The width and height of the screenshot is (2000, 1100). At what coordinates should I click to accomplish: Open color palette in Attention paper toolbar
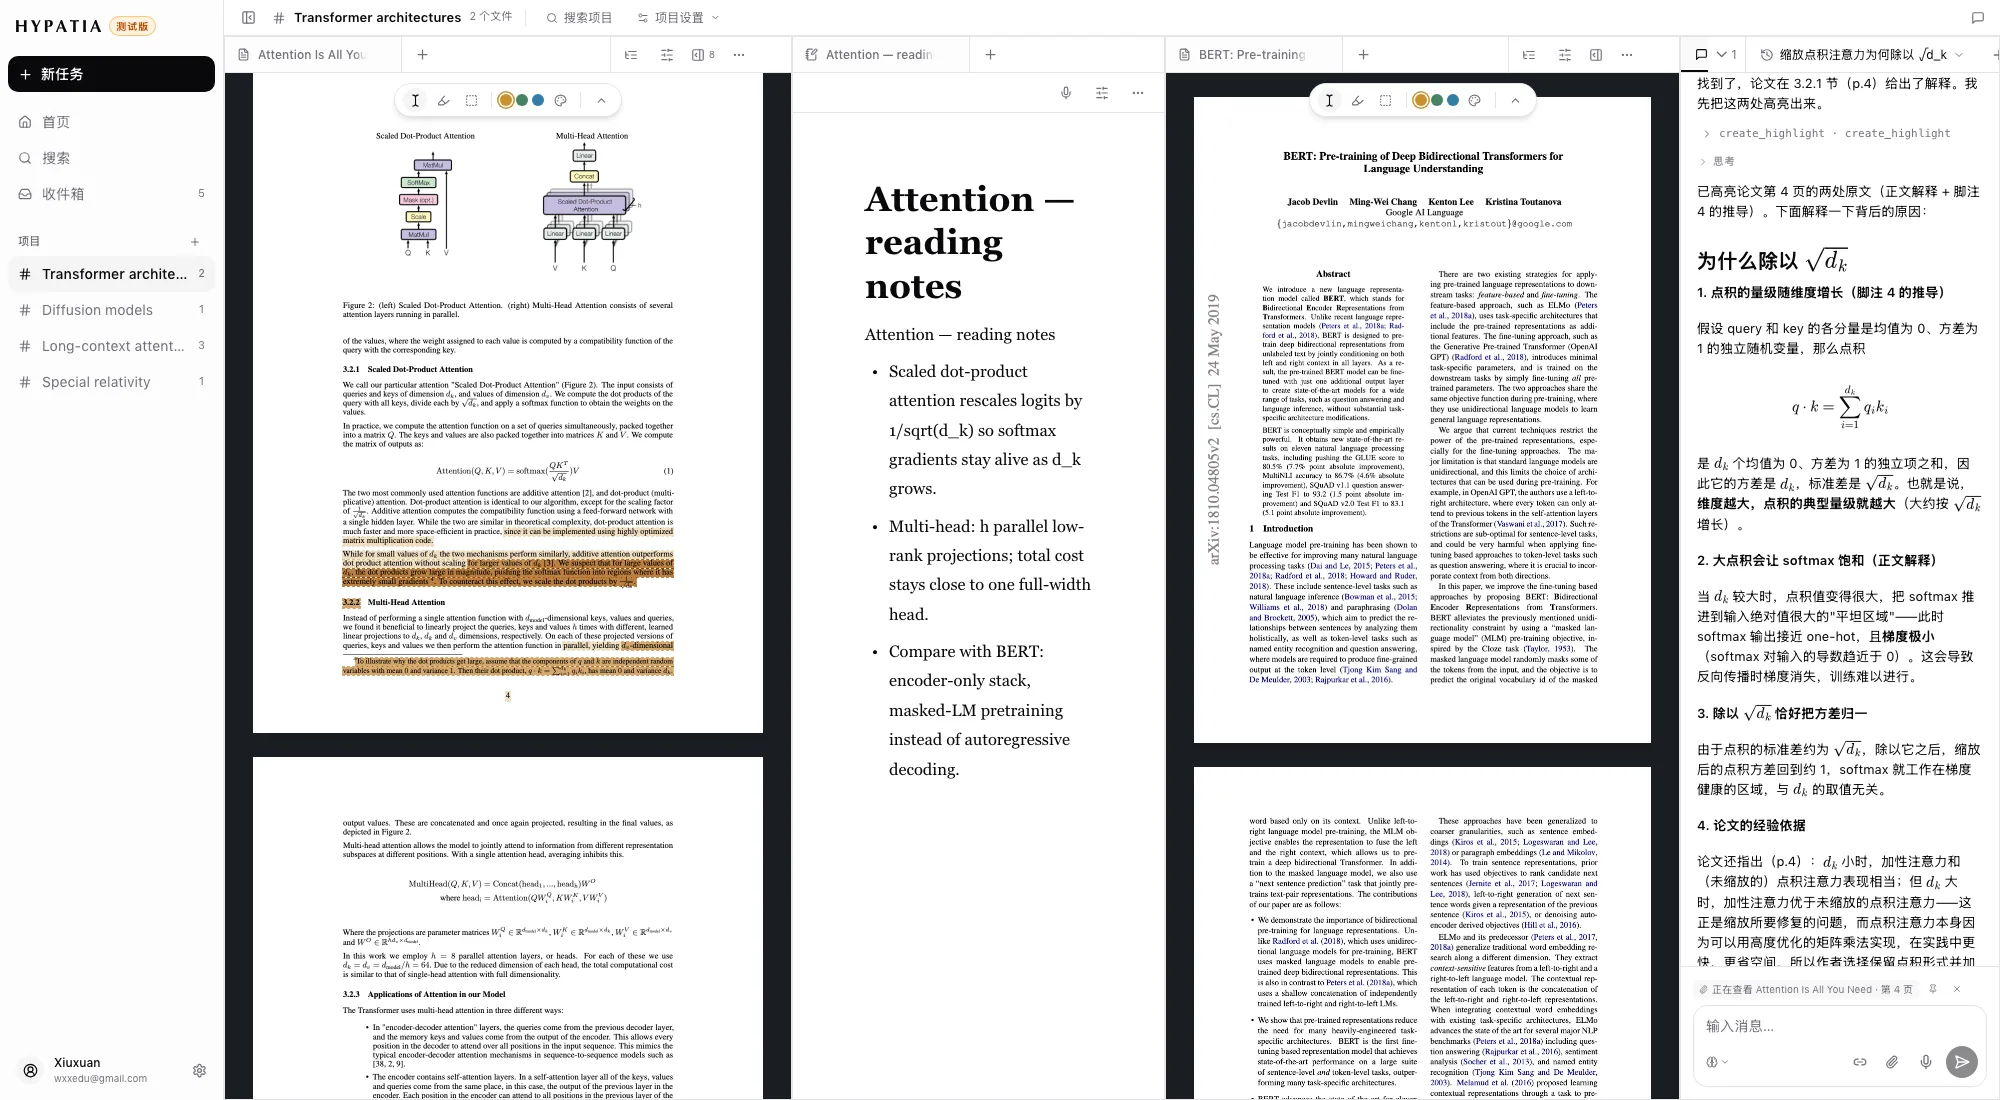560,100
